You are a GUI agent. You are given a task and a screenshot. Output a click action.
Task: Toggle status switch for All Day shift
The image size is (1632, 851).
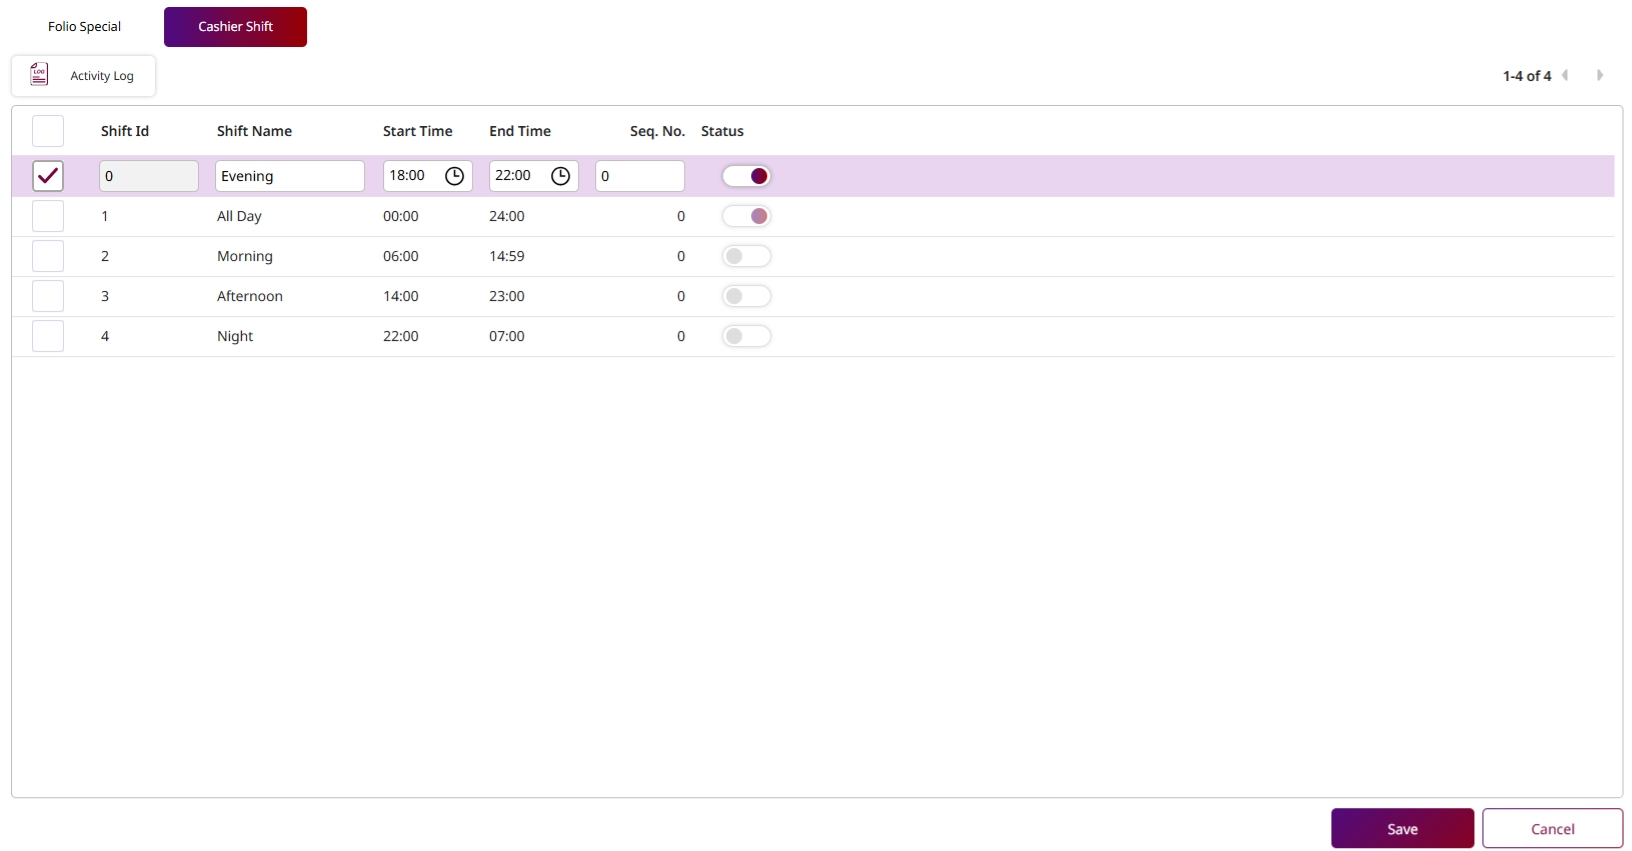[747, 216]
